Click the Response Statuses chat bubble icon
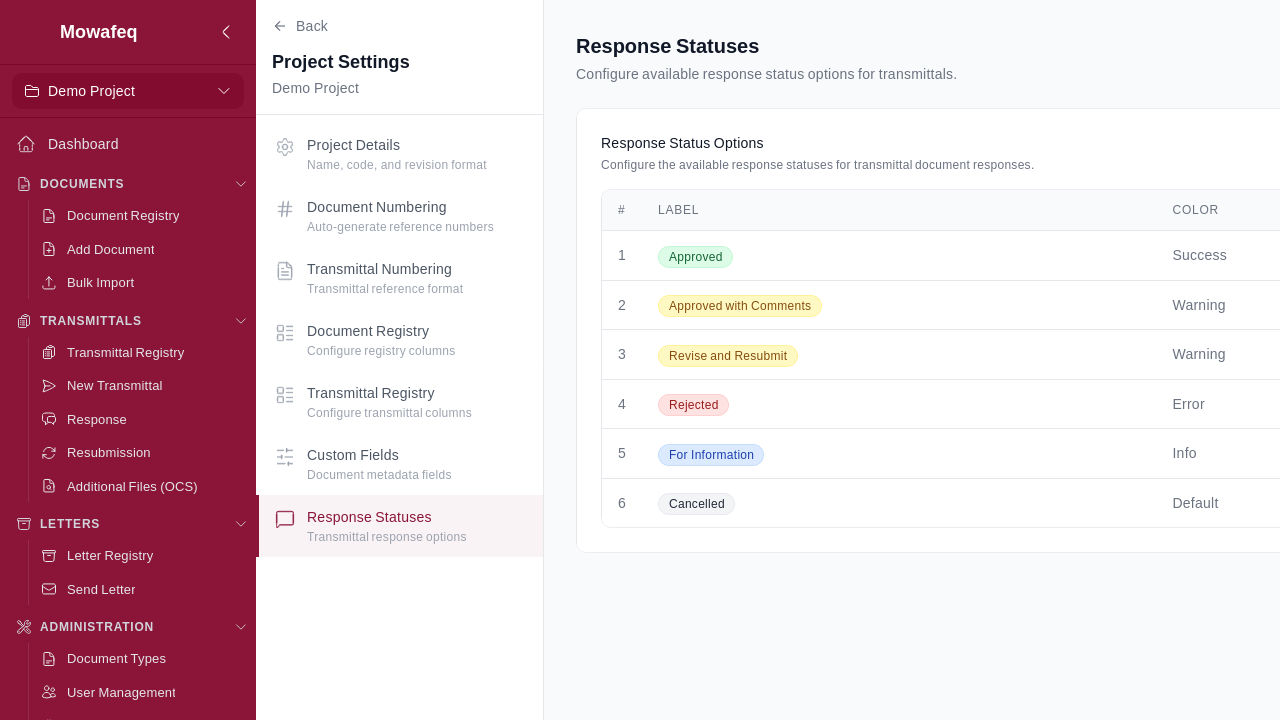 (285, 519)
